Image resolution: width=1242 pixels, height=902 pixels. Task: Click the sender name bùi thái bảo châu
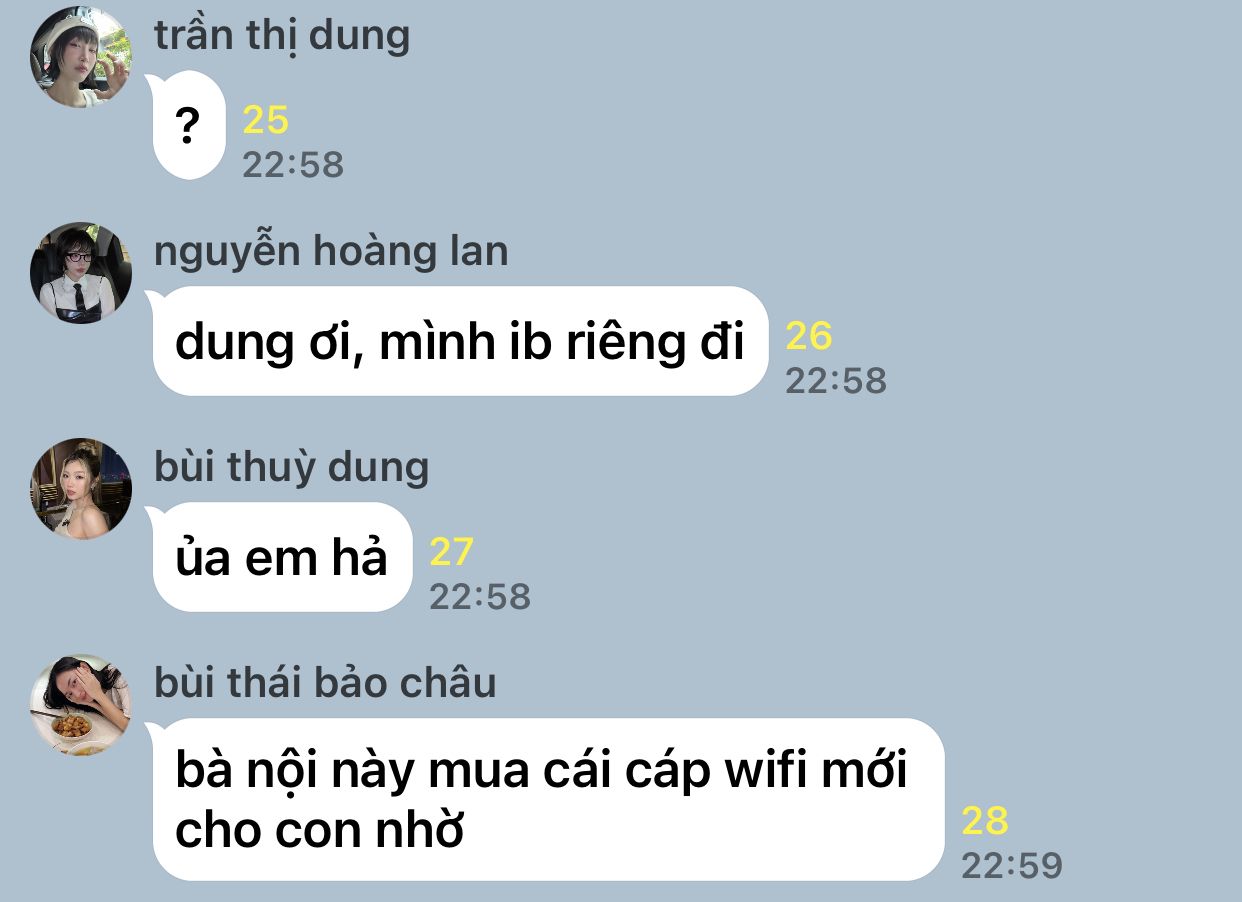coord(325,684)
